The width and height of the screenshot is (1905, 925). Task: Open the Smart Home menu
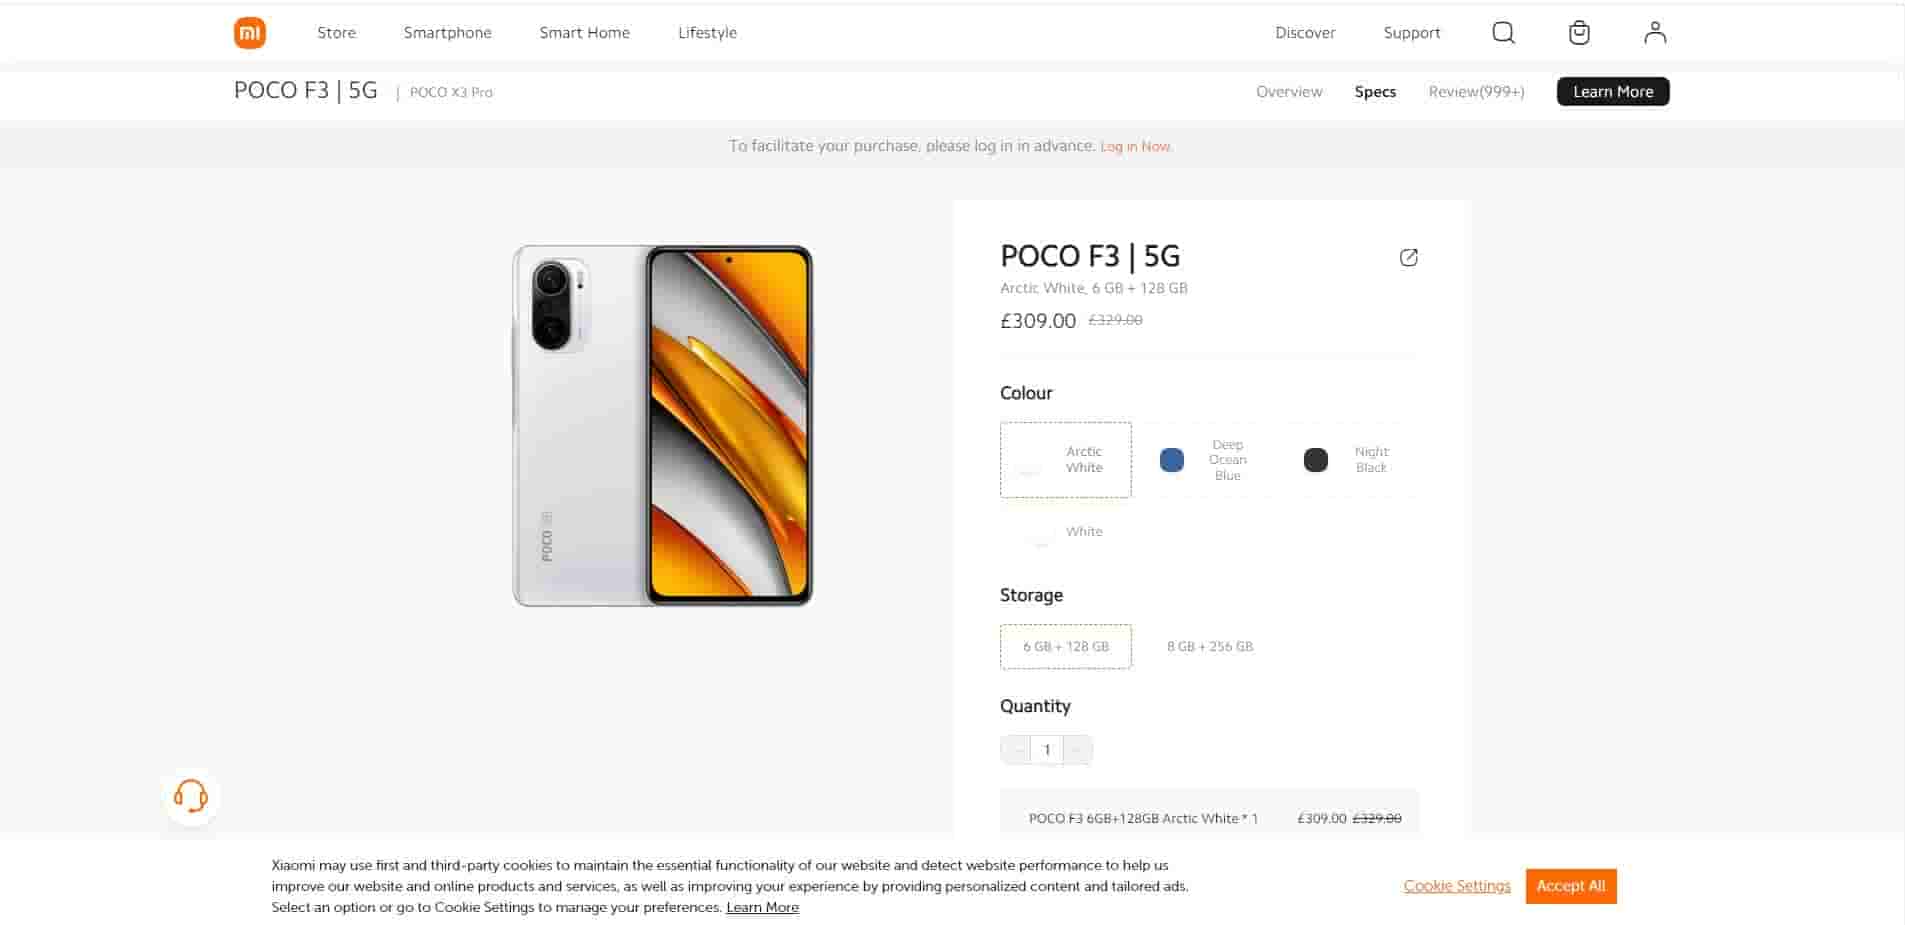tap(584, 32)
